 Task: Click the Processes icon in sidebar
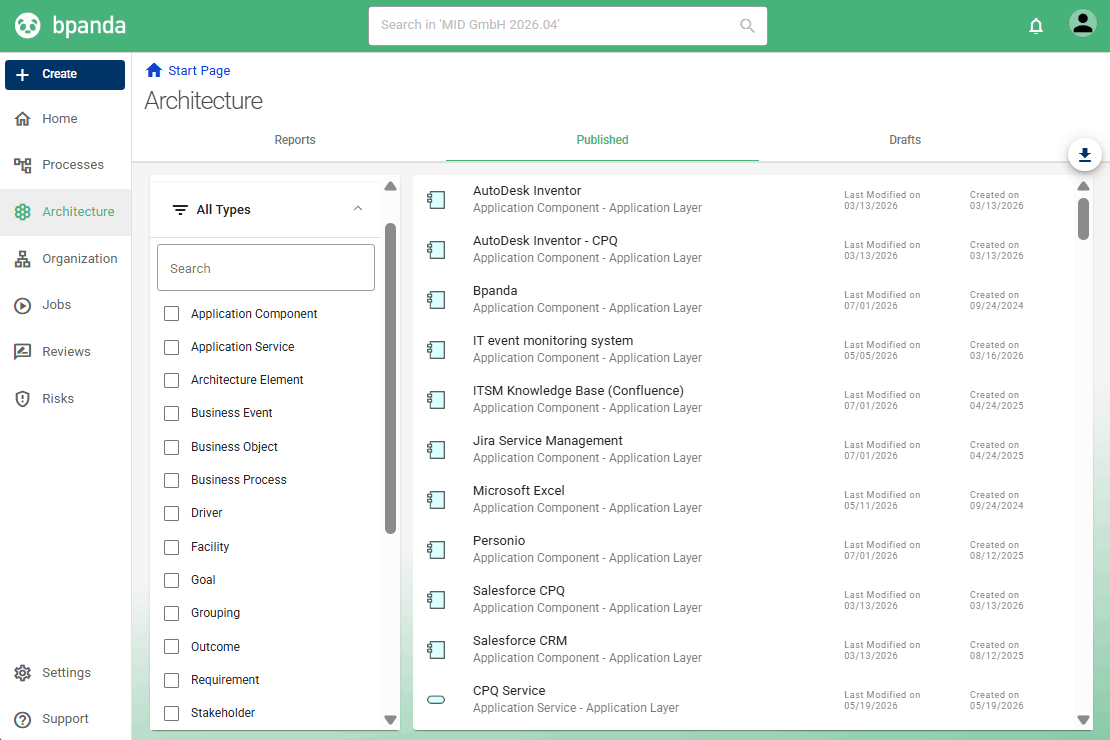tap(23, 165)
